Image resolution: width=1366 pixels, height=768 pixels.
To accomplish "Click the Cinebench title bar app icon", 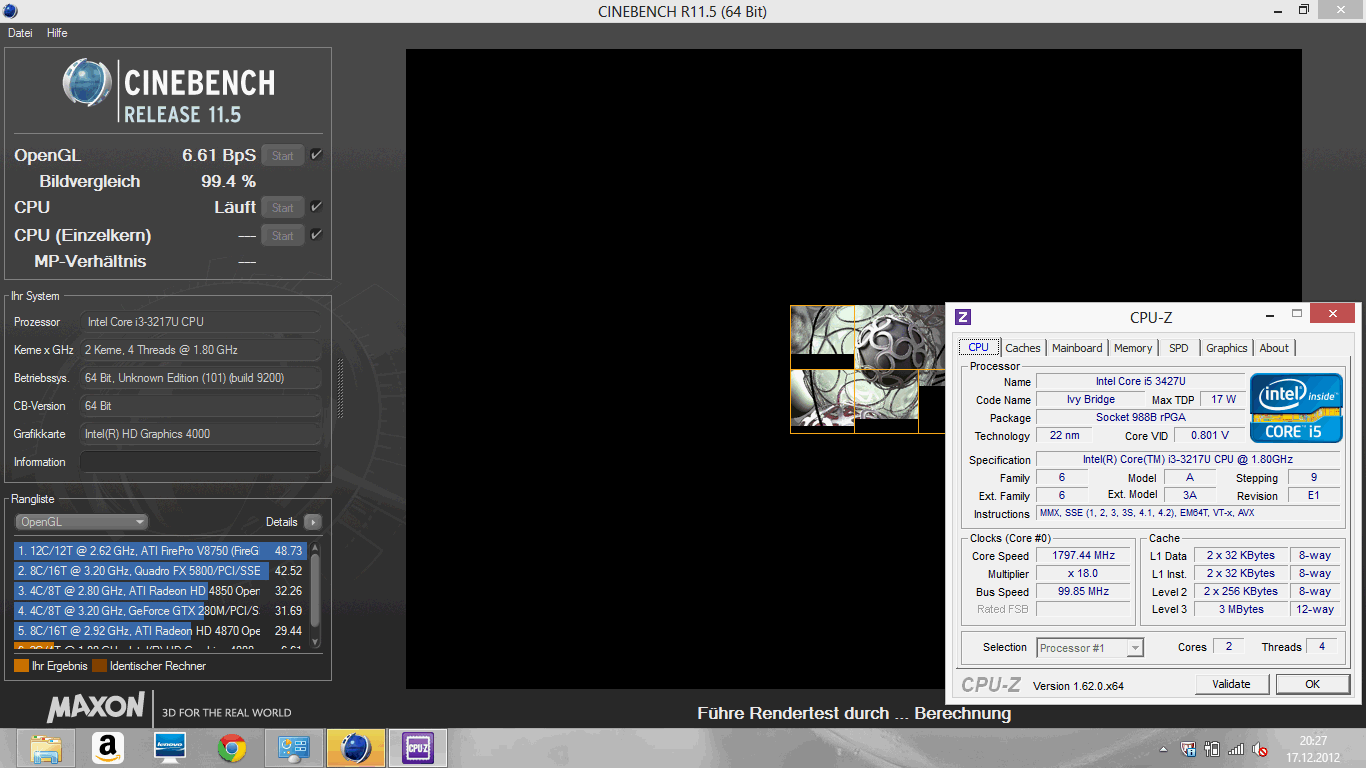I will tap(10, 11).
